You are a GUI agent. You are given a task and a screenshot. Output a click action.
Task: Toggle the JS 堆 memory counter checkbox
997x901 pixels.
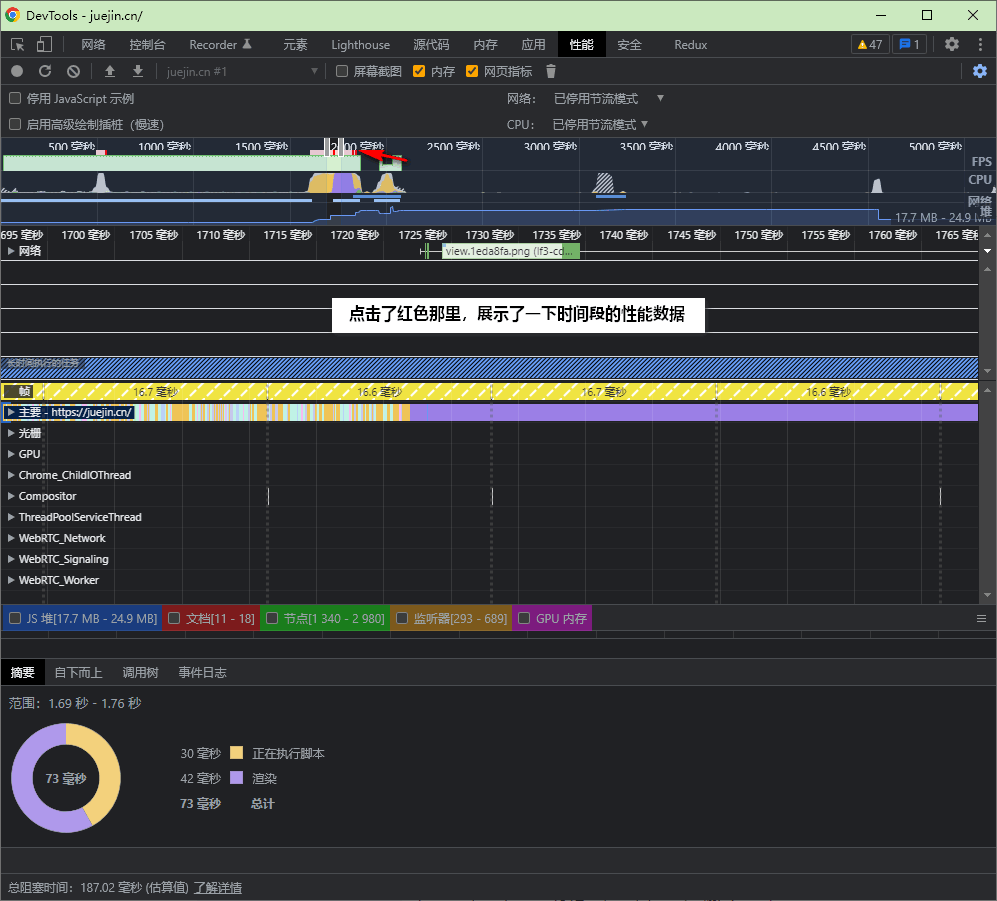(x=15, y=618)
